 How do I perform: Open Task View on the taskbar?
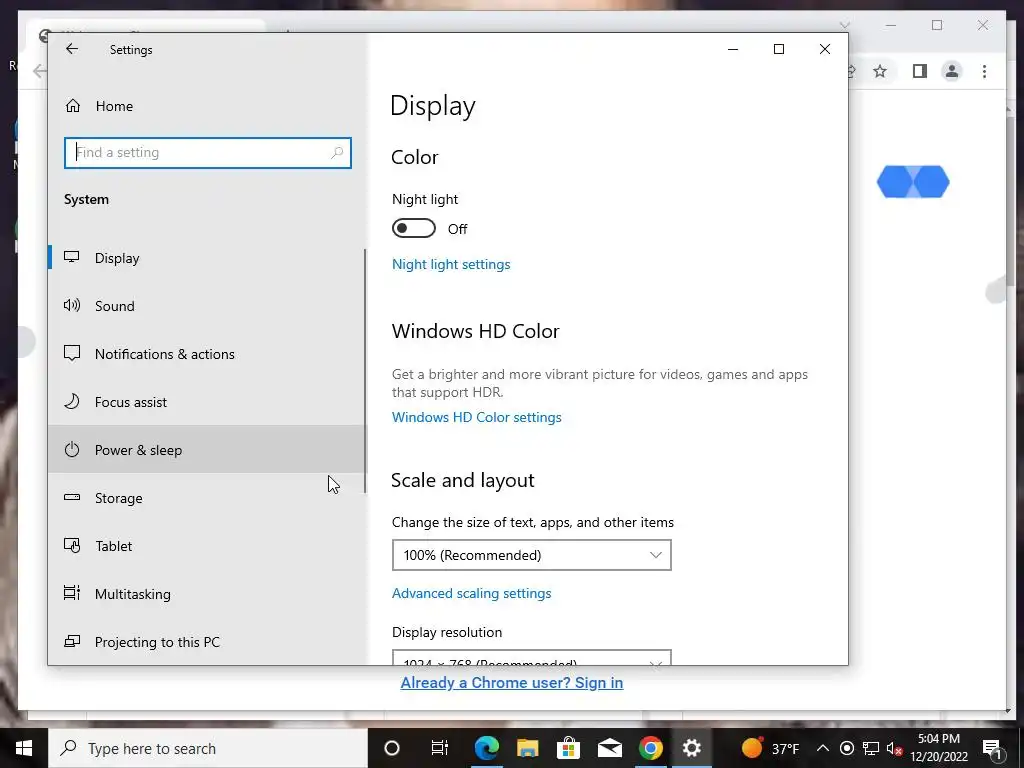pyautogui.click(x=440, y=748)
